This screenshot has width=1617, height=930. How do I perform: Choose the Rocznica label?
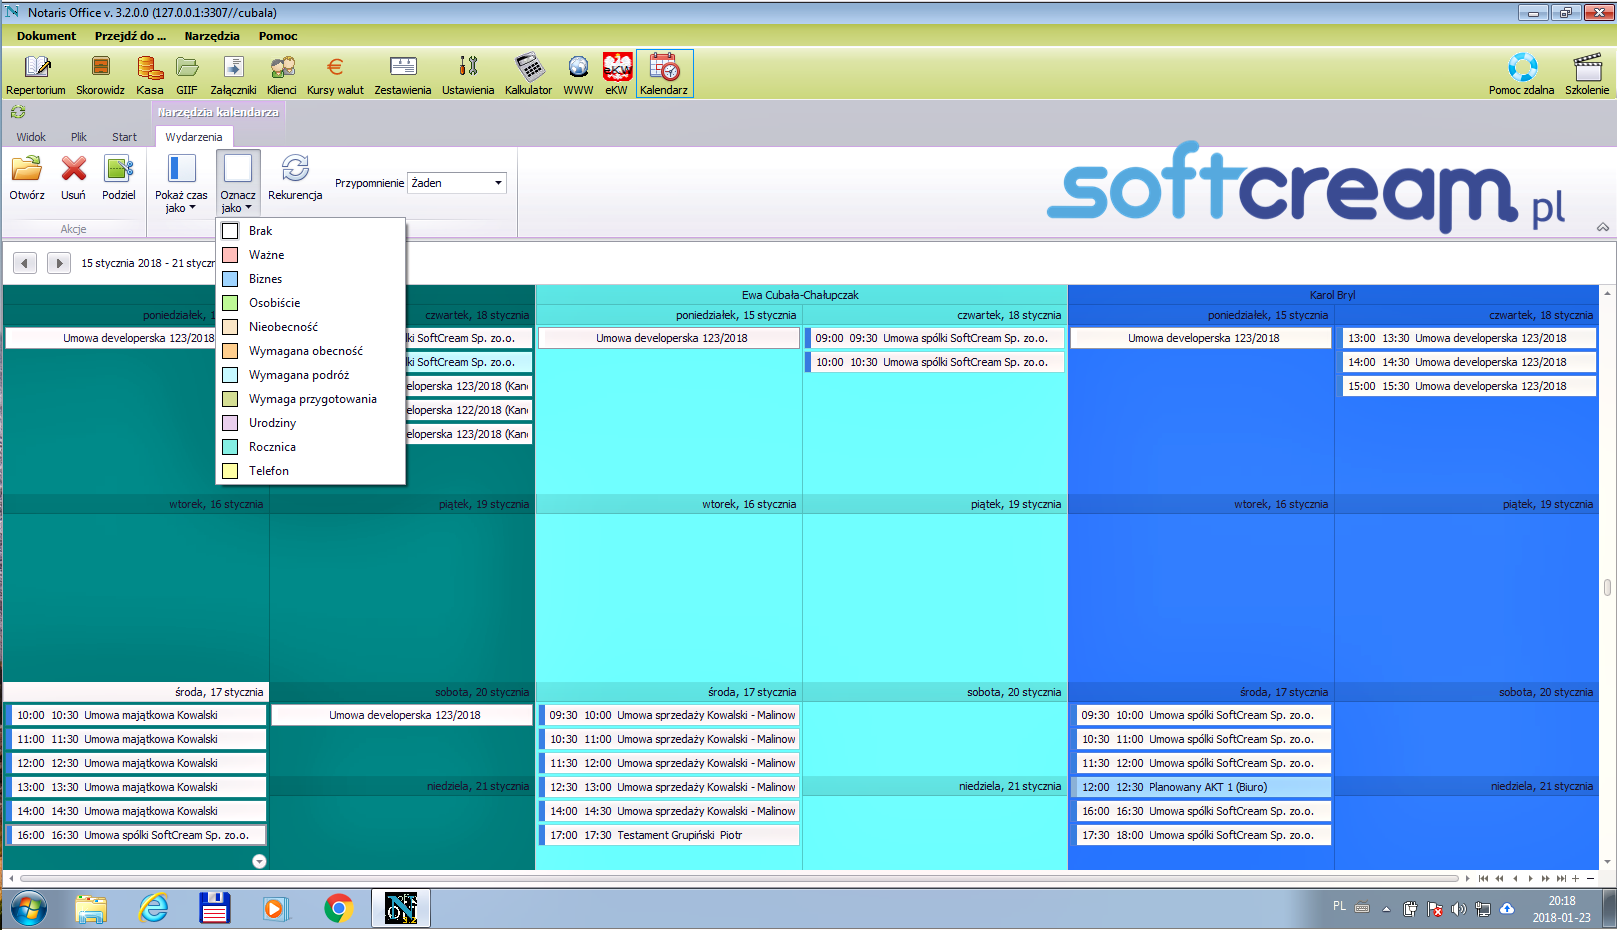311,447
